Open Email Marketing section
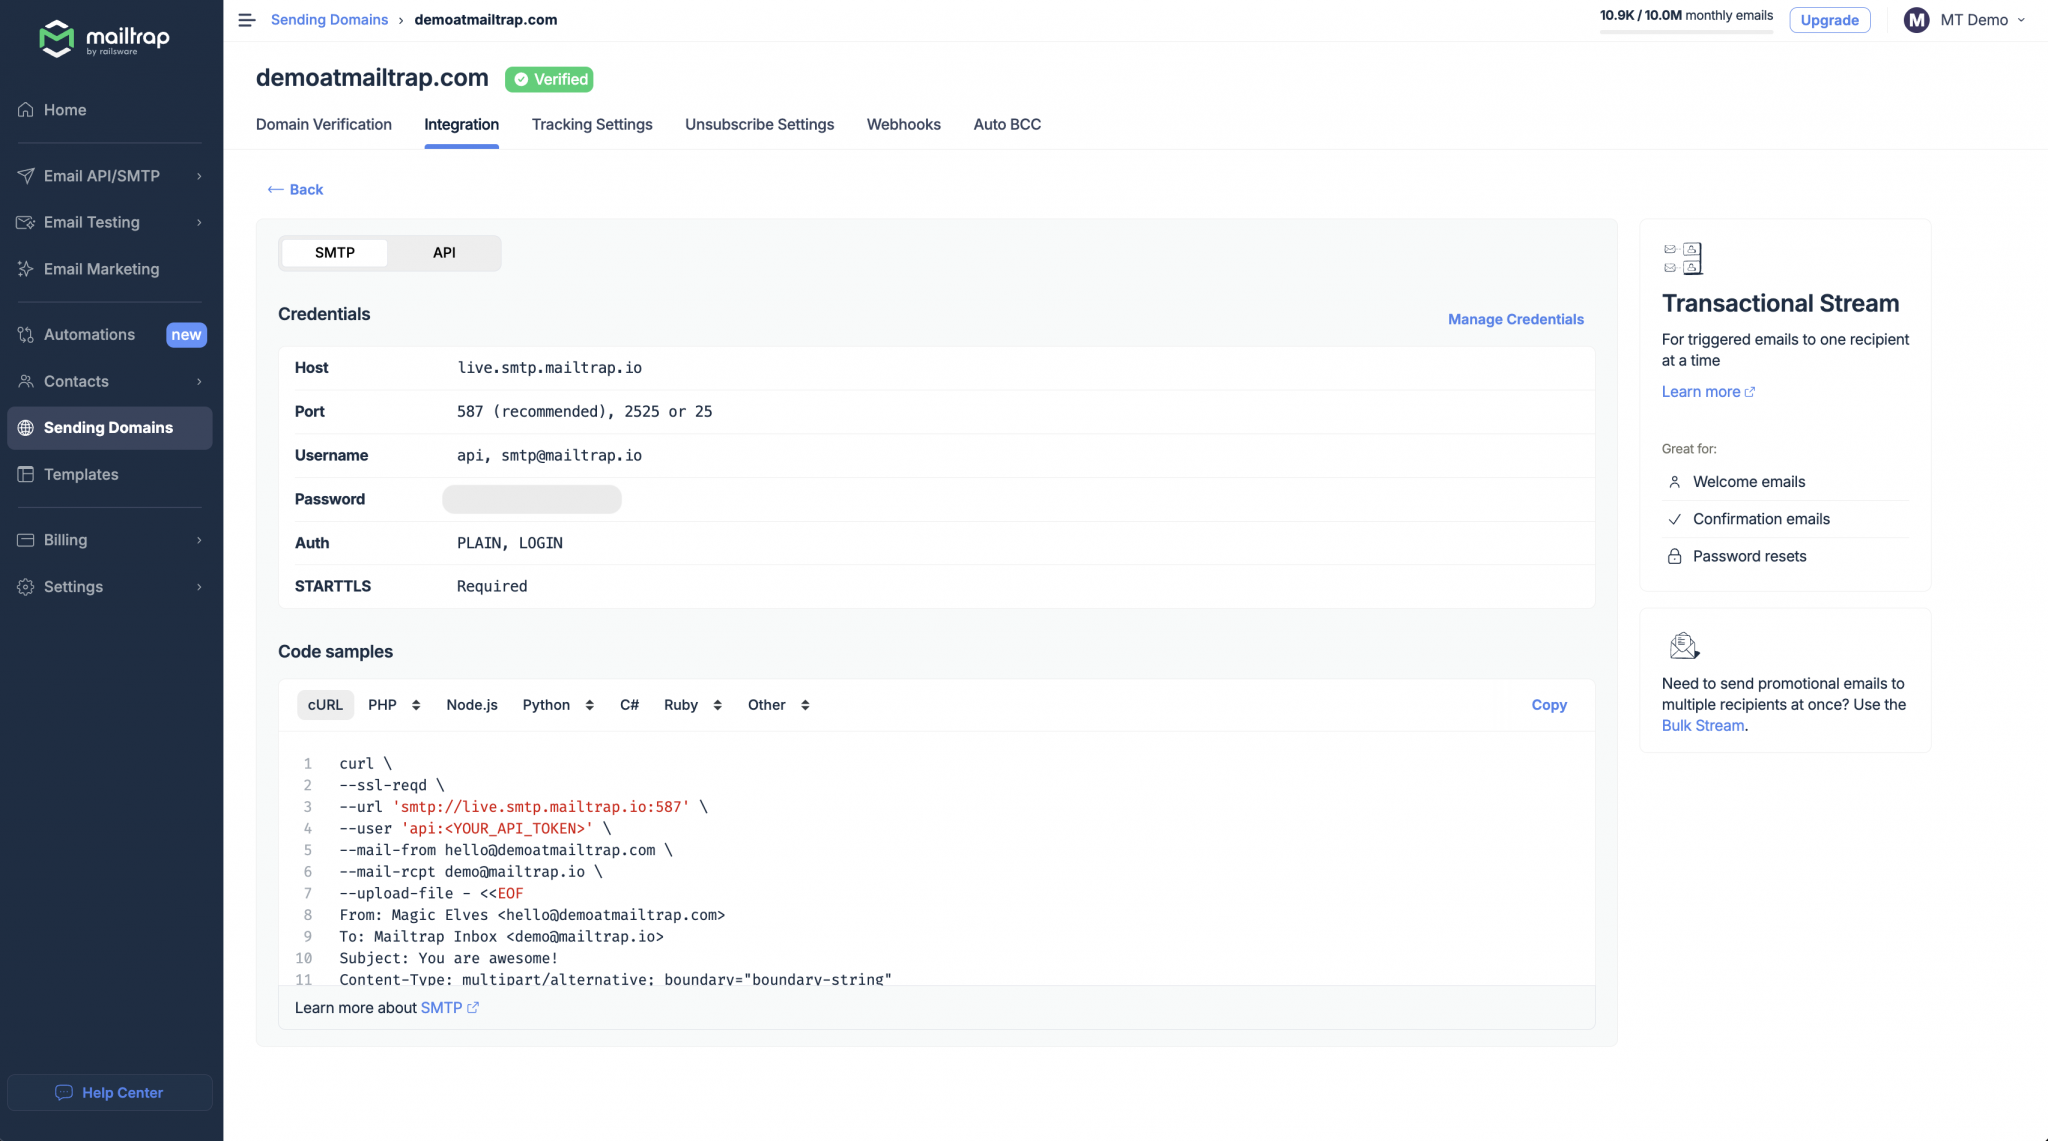The width and height of the screenshot is (2048, 1141). [x=101, y=269]
